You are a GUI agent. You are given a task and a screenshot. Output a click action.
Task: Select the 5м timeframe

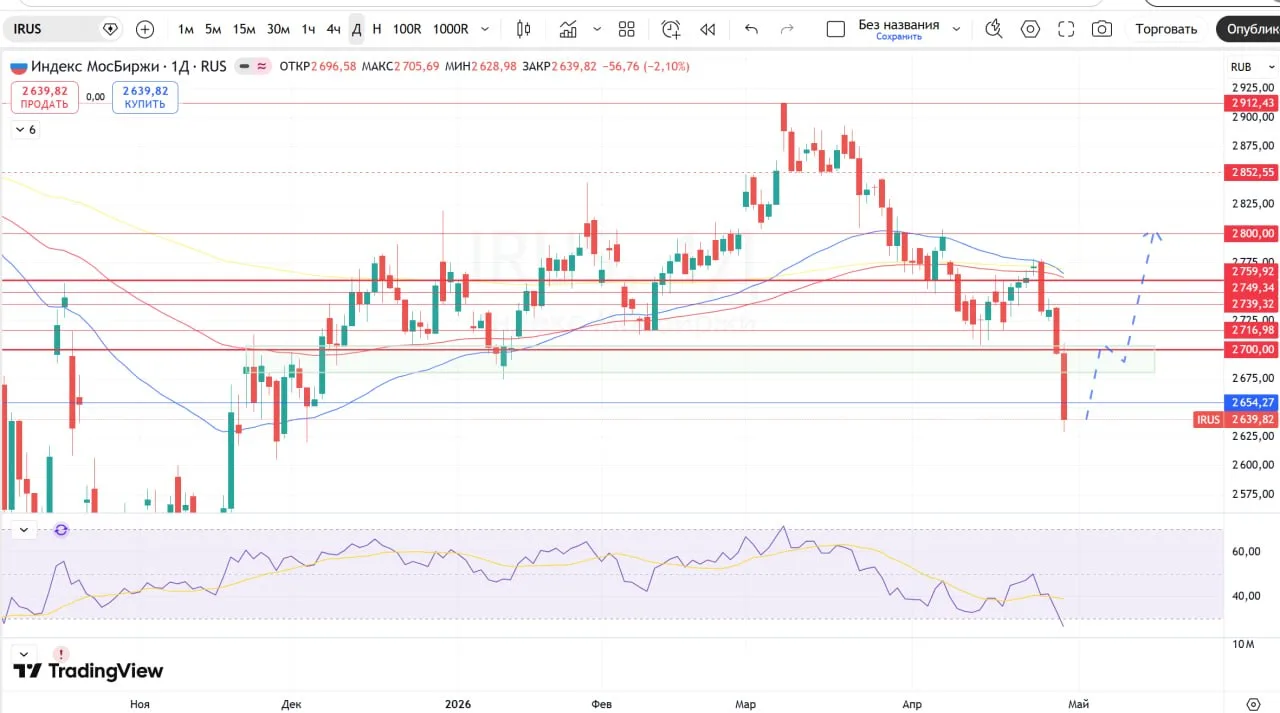213,29
